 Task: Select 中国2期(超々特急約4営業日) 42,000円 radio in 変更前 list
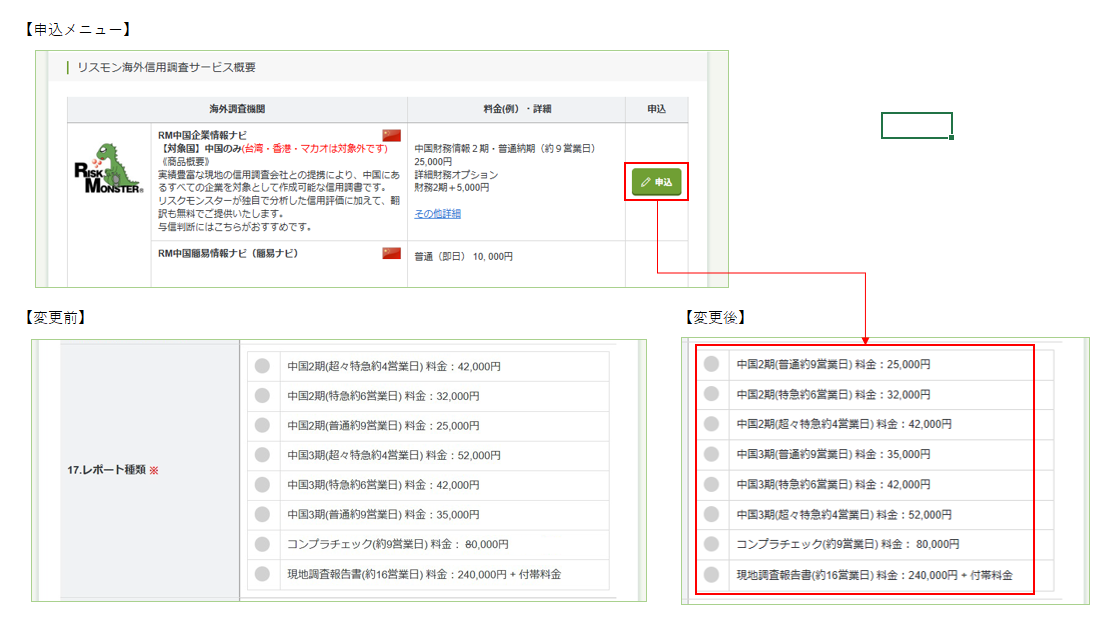click(x=262, y=366)
